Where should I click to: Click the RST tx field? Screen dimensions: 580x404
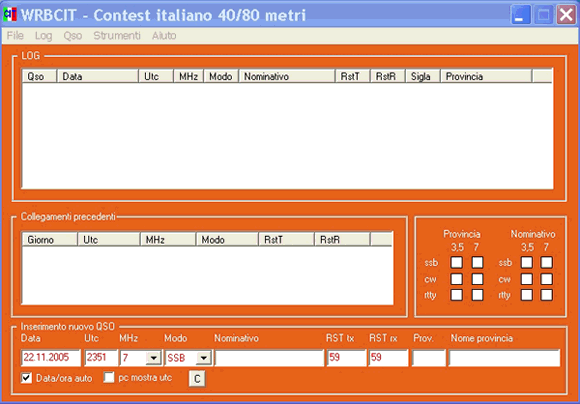(x=346, y=358)
